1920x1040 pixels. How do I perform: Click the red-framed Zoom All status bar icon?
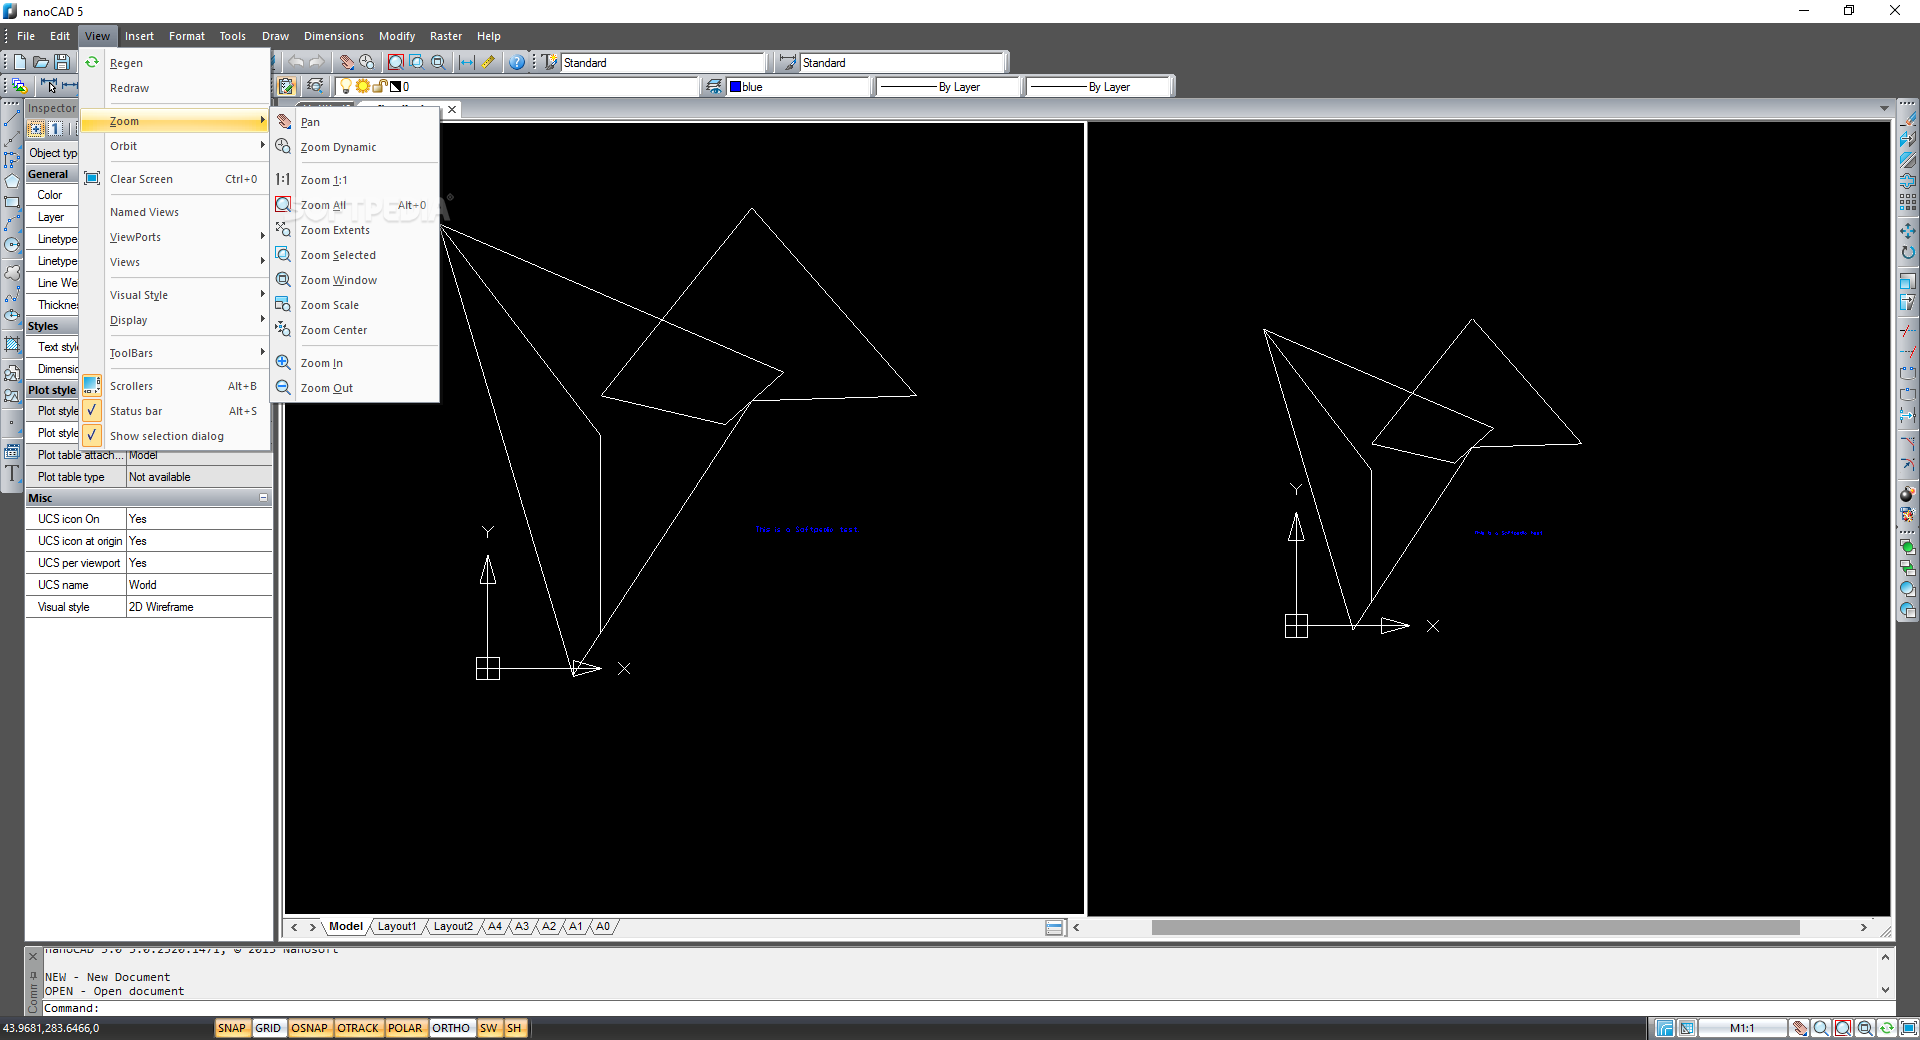[1843, 1028]
